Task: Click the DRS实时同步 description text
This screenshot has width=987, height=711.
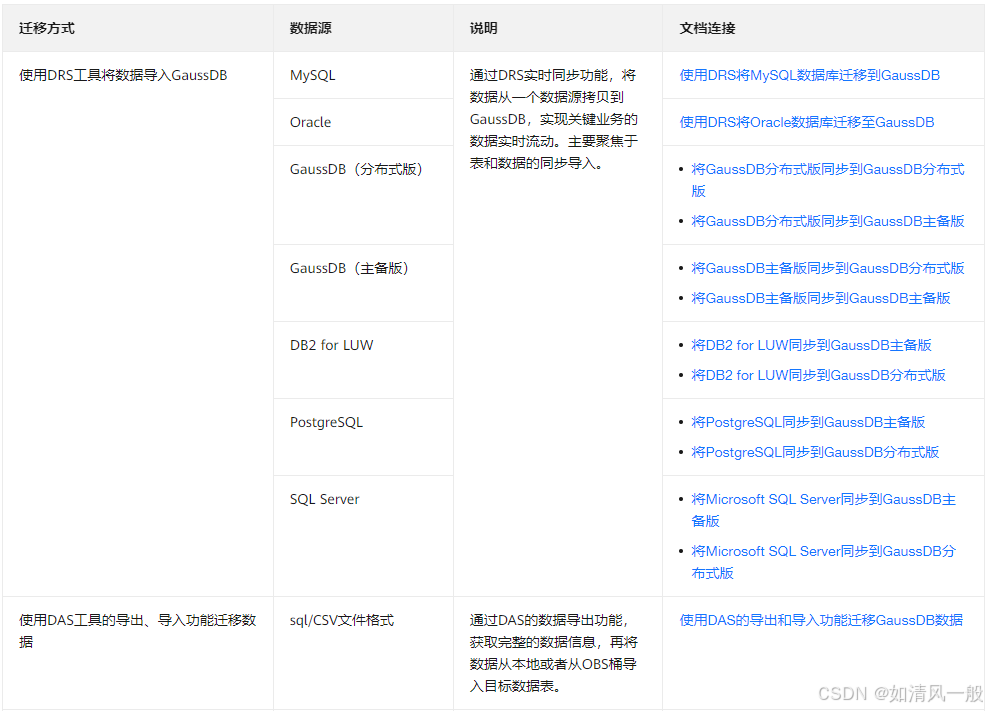Action: (x=553, y=120)
